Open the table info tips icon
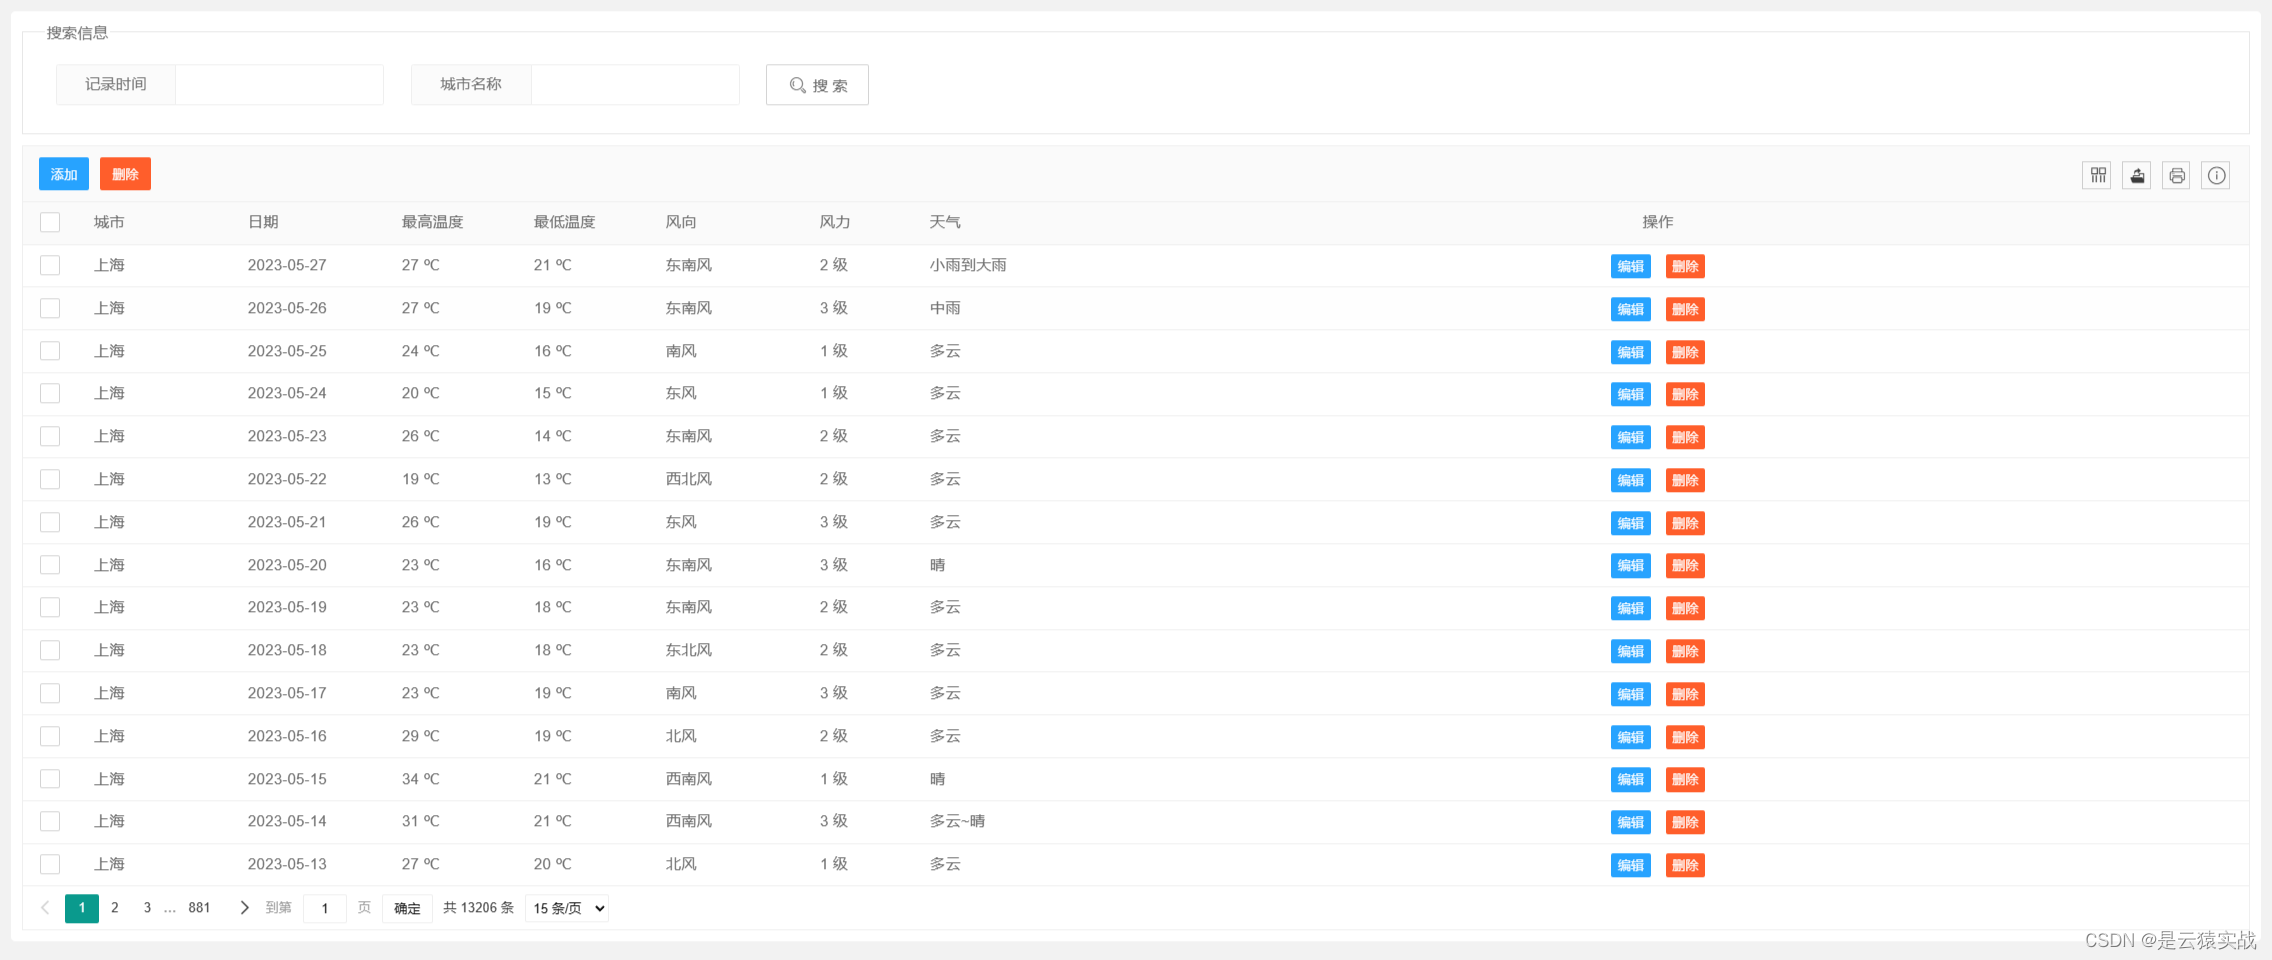The image size is (2272, 960). 2216,176
